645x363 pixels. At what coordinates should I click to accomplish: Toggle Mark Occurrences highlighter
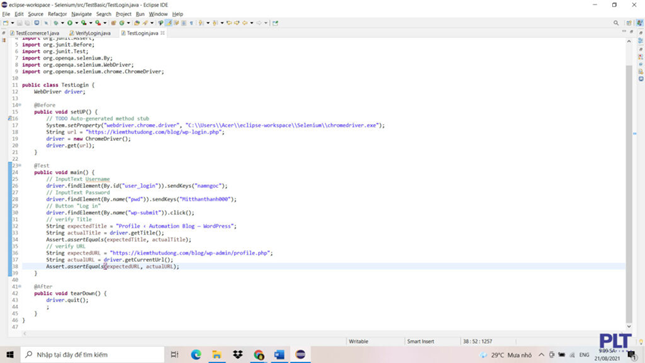tap(169, 23)
